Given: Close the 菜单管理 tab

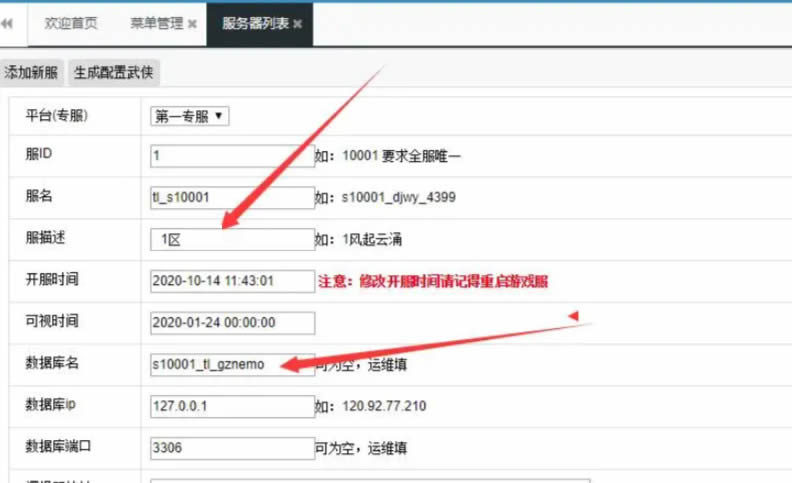Looking at the screenshot, I should pyautogui.click(x=192, y=24).
